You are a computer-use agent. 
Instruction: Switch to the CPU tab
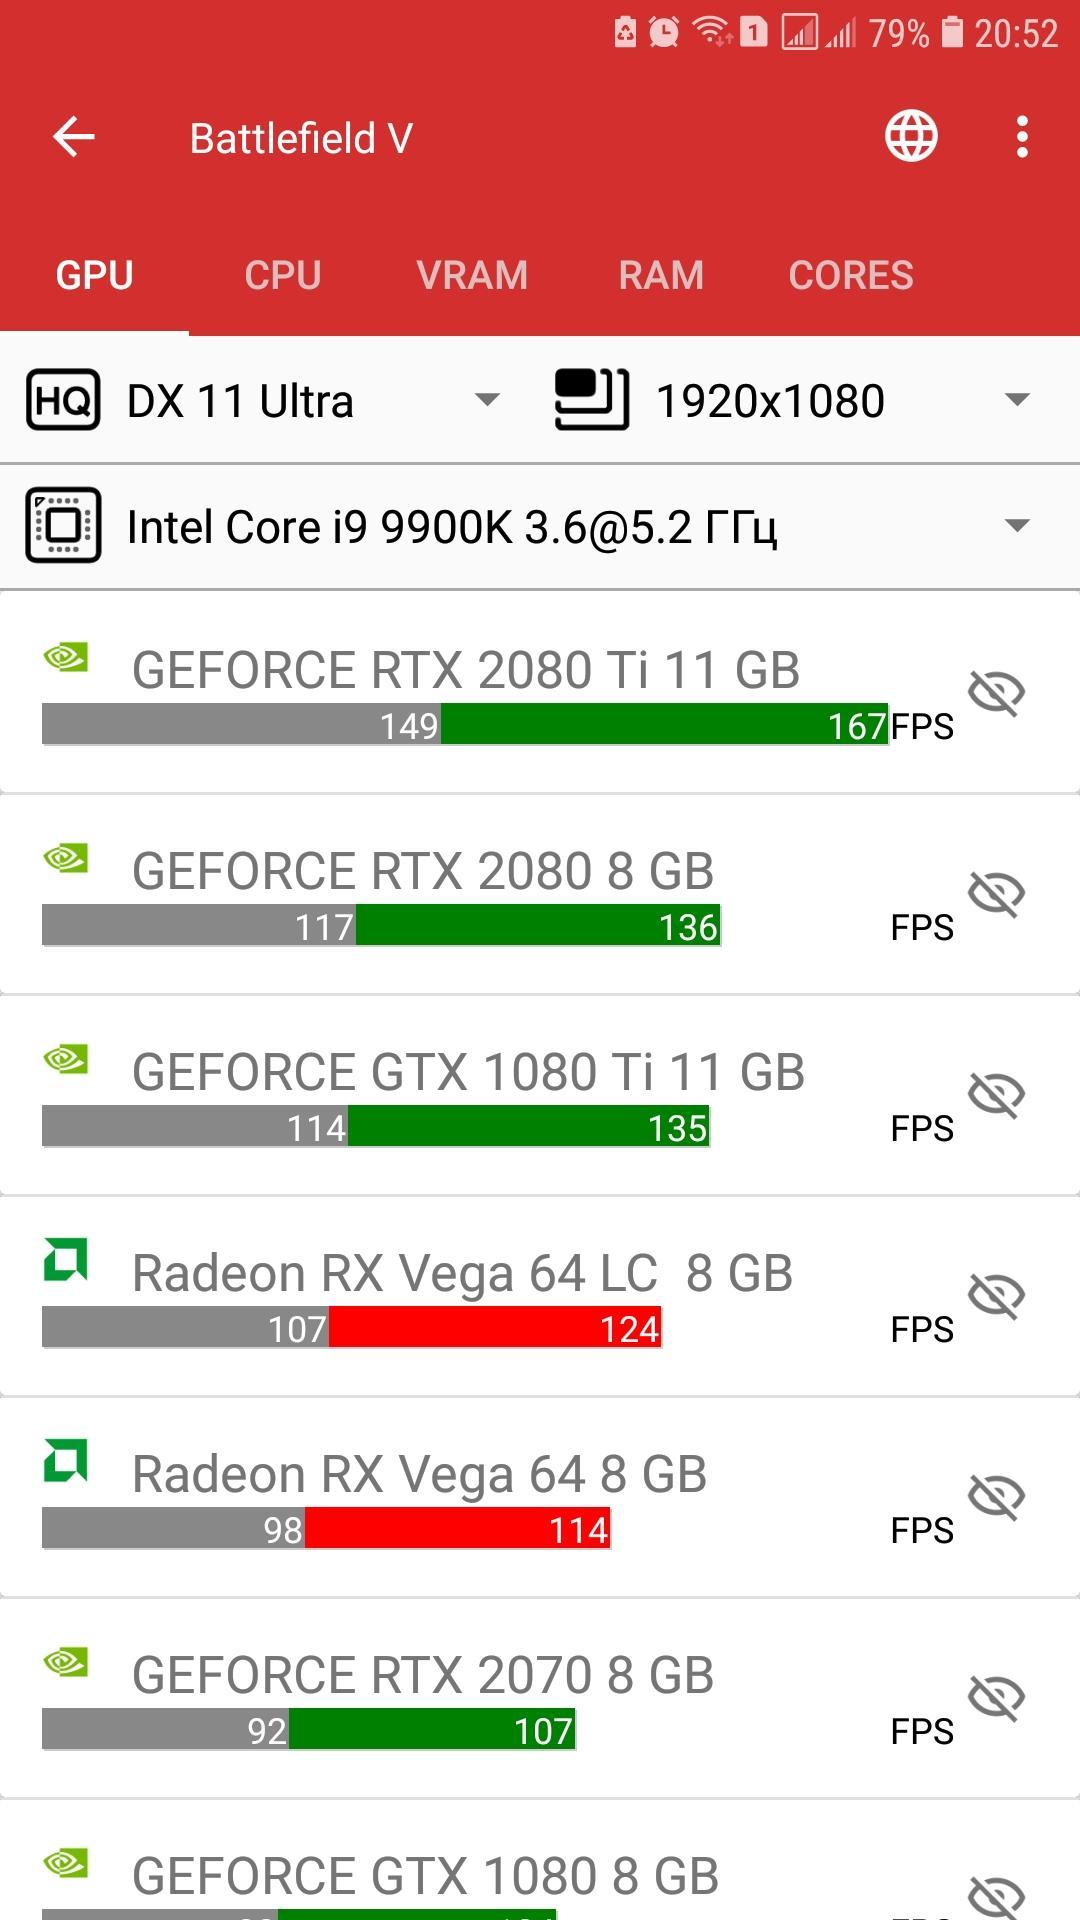pyautogui.click(x=283, y=275)
